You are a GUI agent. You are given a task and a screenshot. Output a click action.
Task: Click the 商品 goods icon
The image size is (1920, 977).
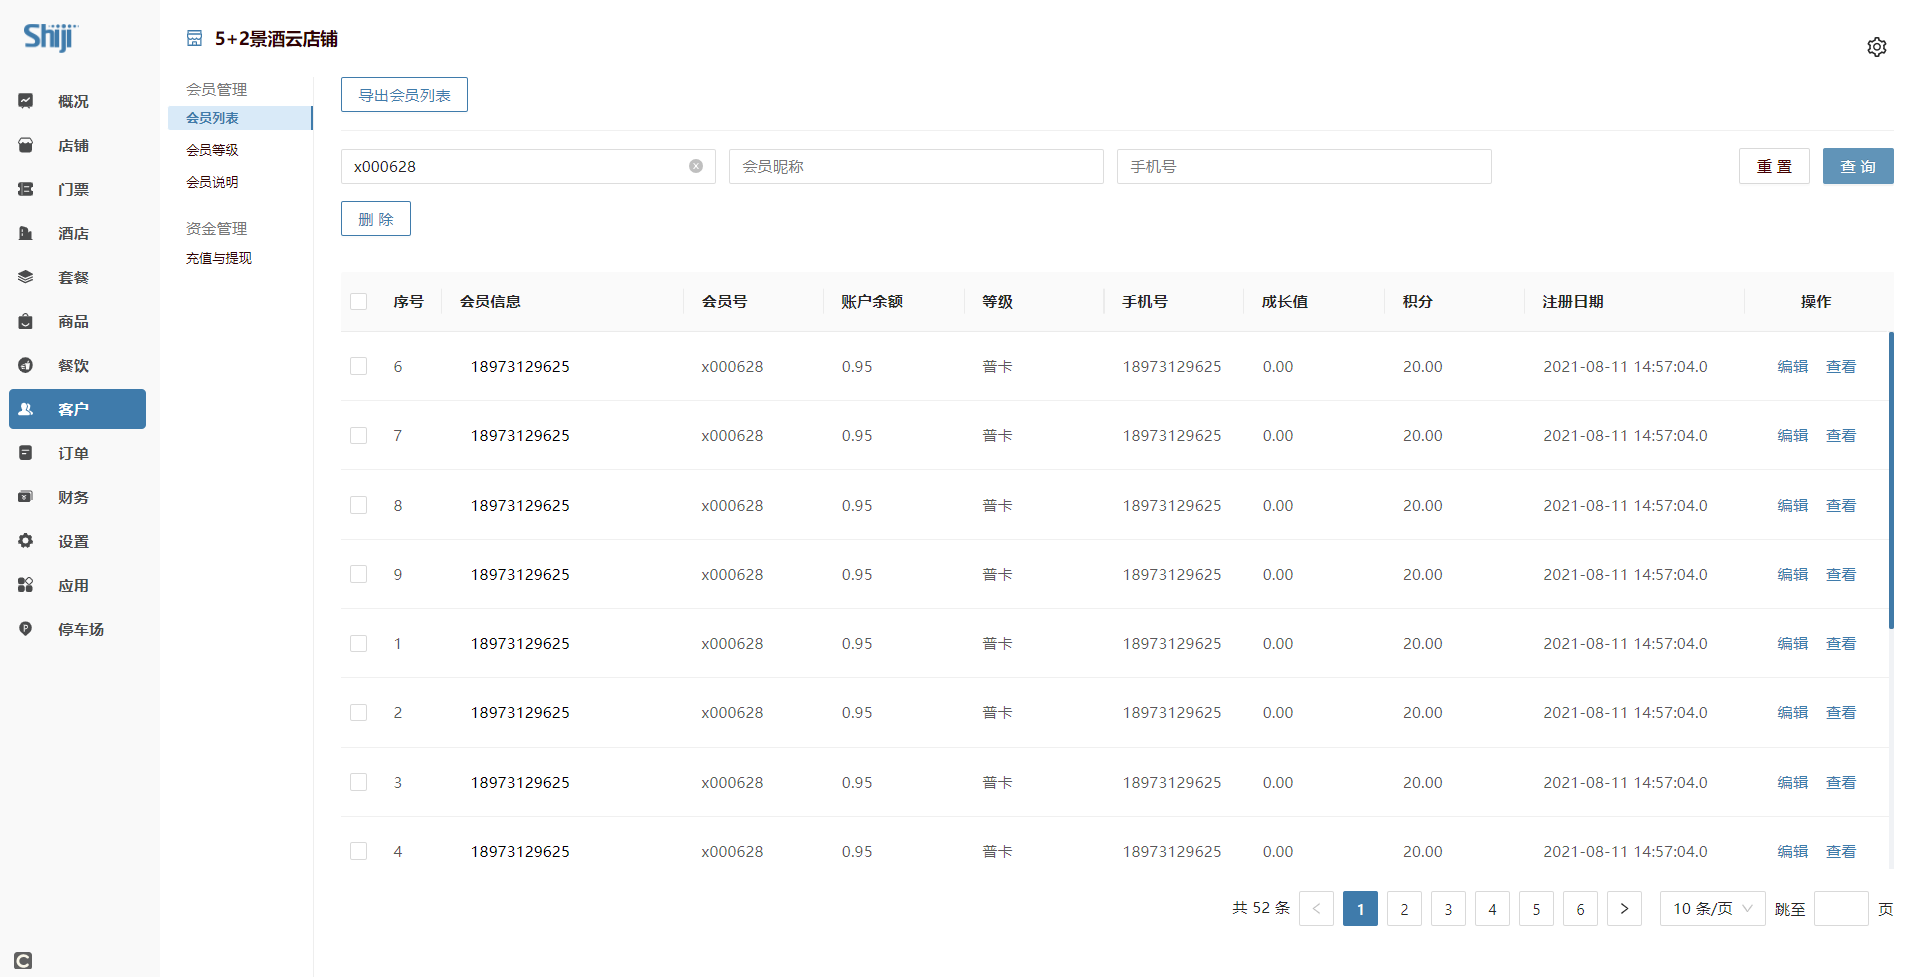[x=26, y=321]
